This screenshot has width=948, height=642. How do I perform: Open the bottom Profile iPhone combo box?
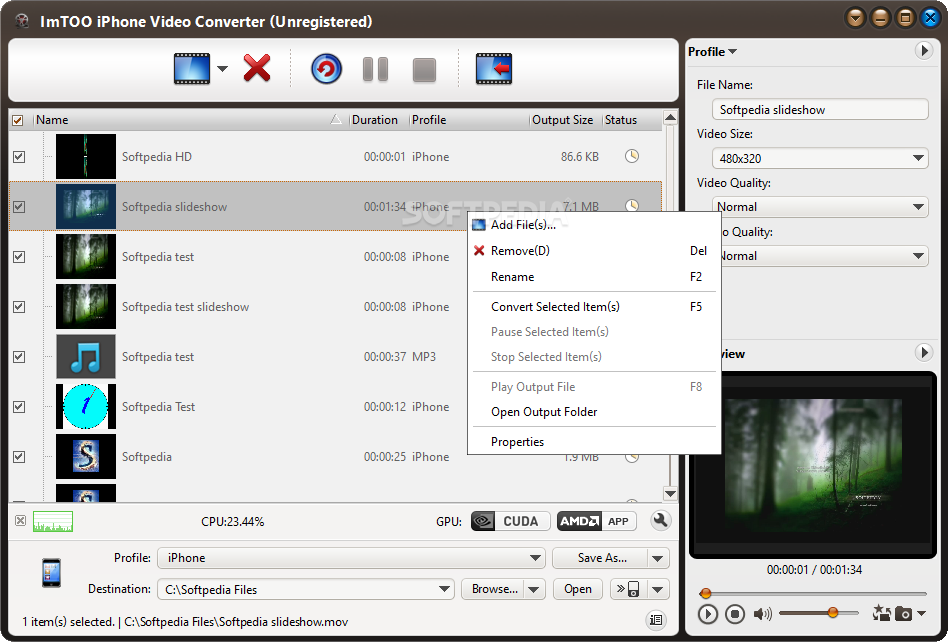coord(351,558)
